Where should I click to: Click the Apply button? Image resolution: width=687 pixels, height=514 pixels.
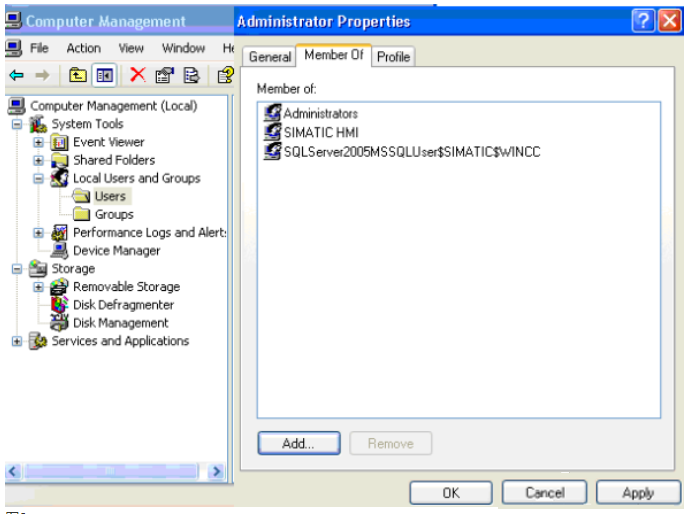tap(638, 493)
